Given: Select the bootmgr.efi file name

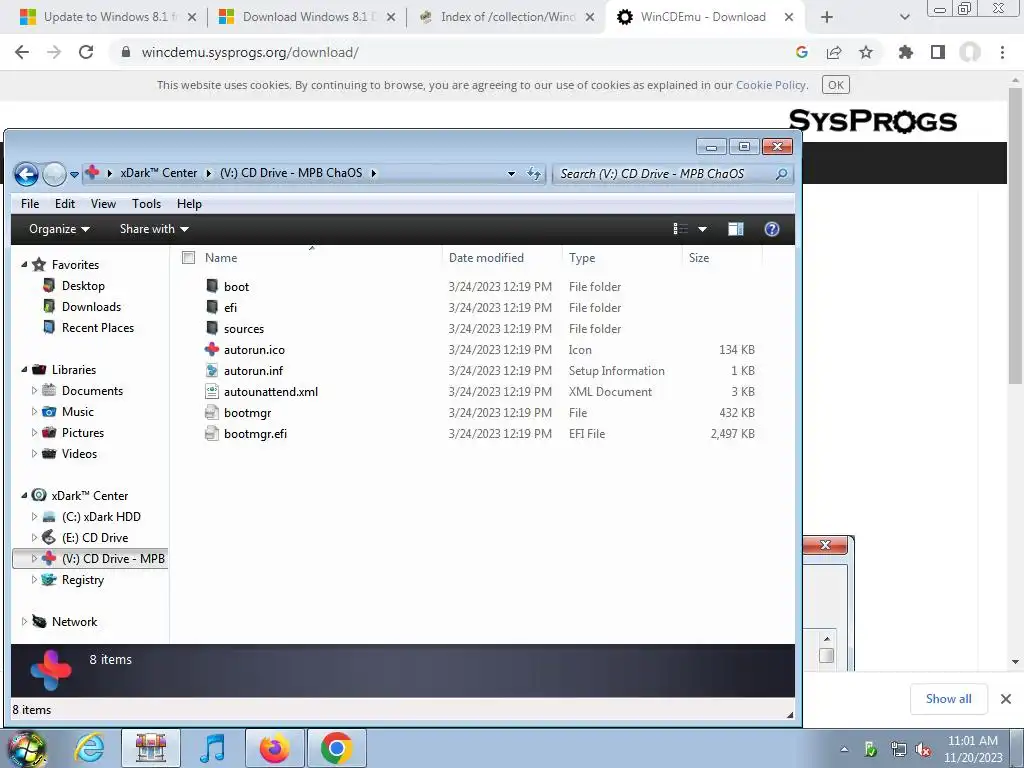Looking at the screenshot, I should coord(255,434).
